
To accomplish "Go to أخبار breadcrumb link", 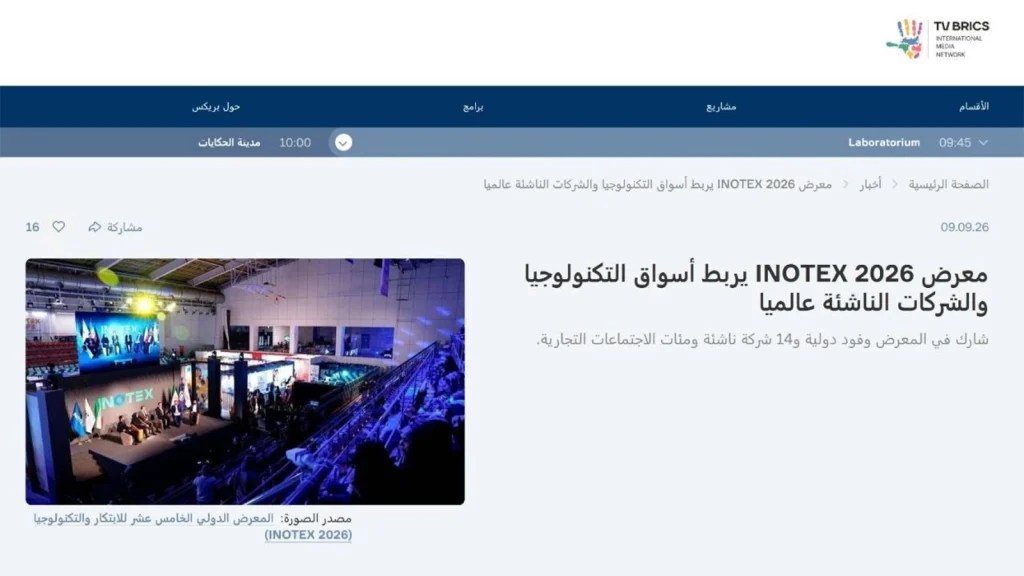I will (870, 185).
